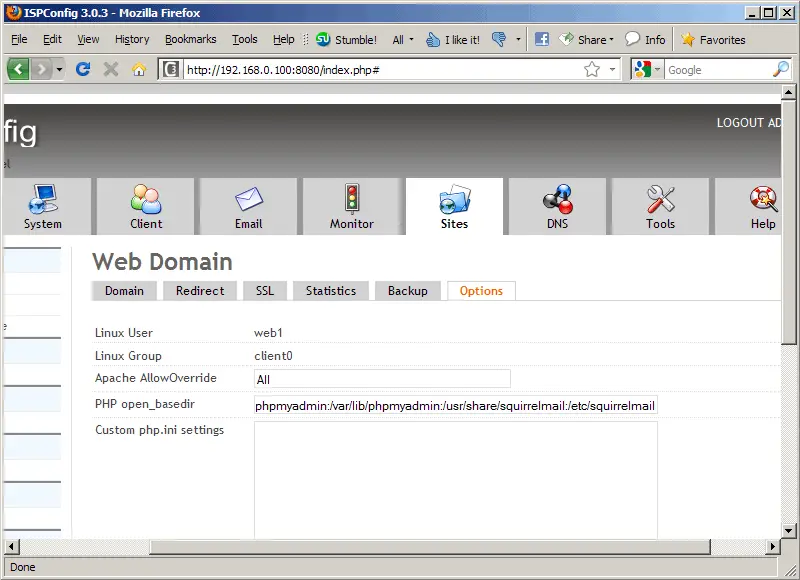Click the Done status bar text

coord(22,567)
